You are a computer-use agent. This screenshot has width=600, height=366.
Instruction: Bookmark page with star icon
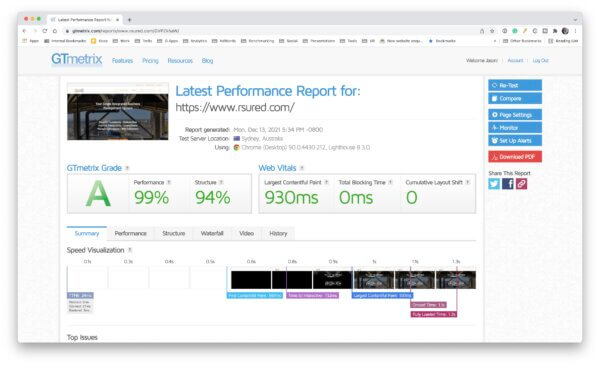492,31
